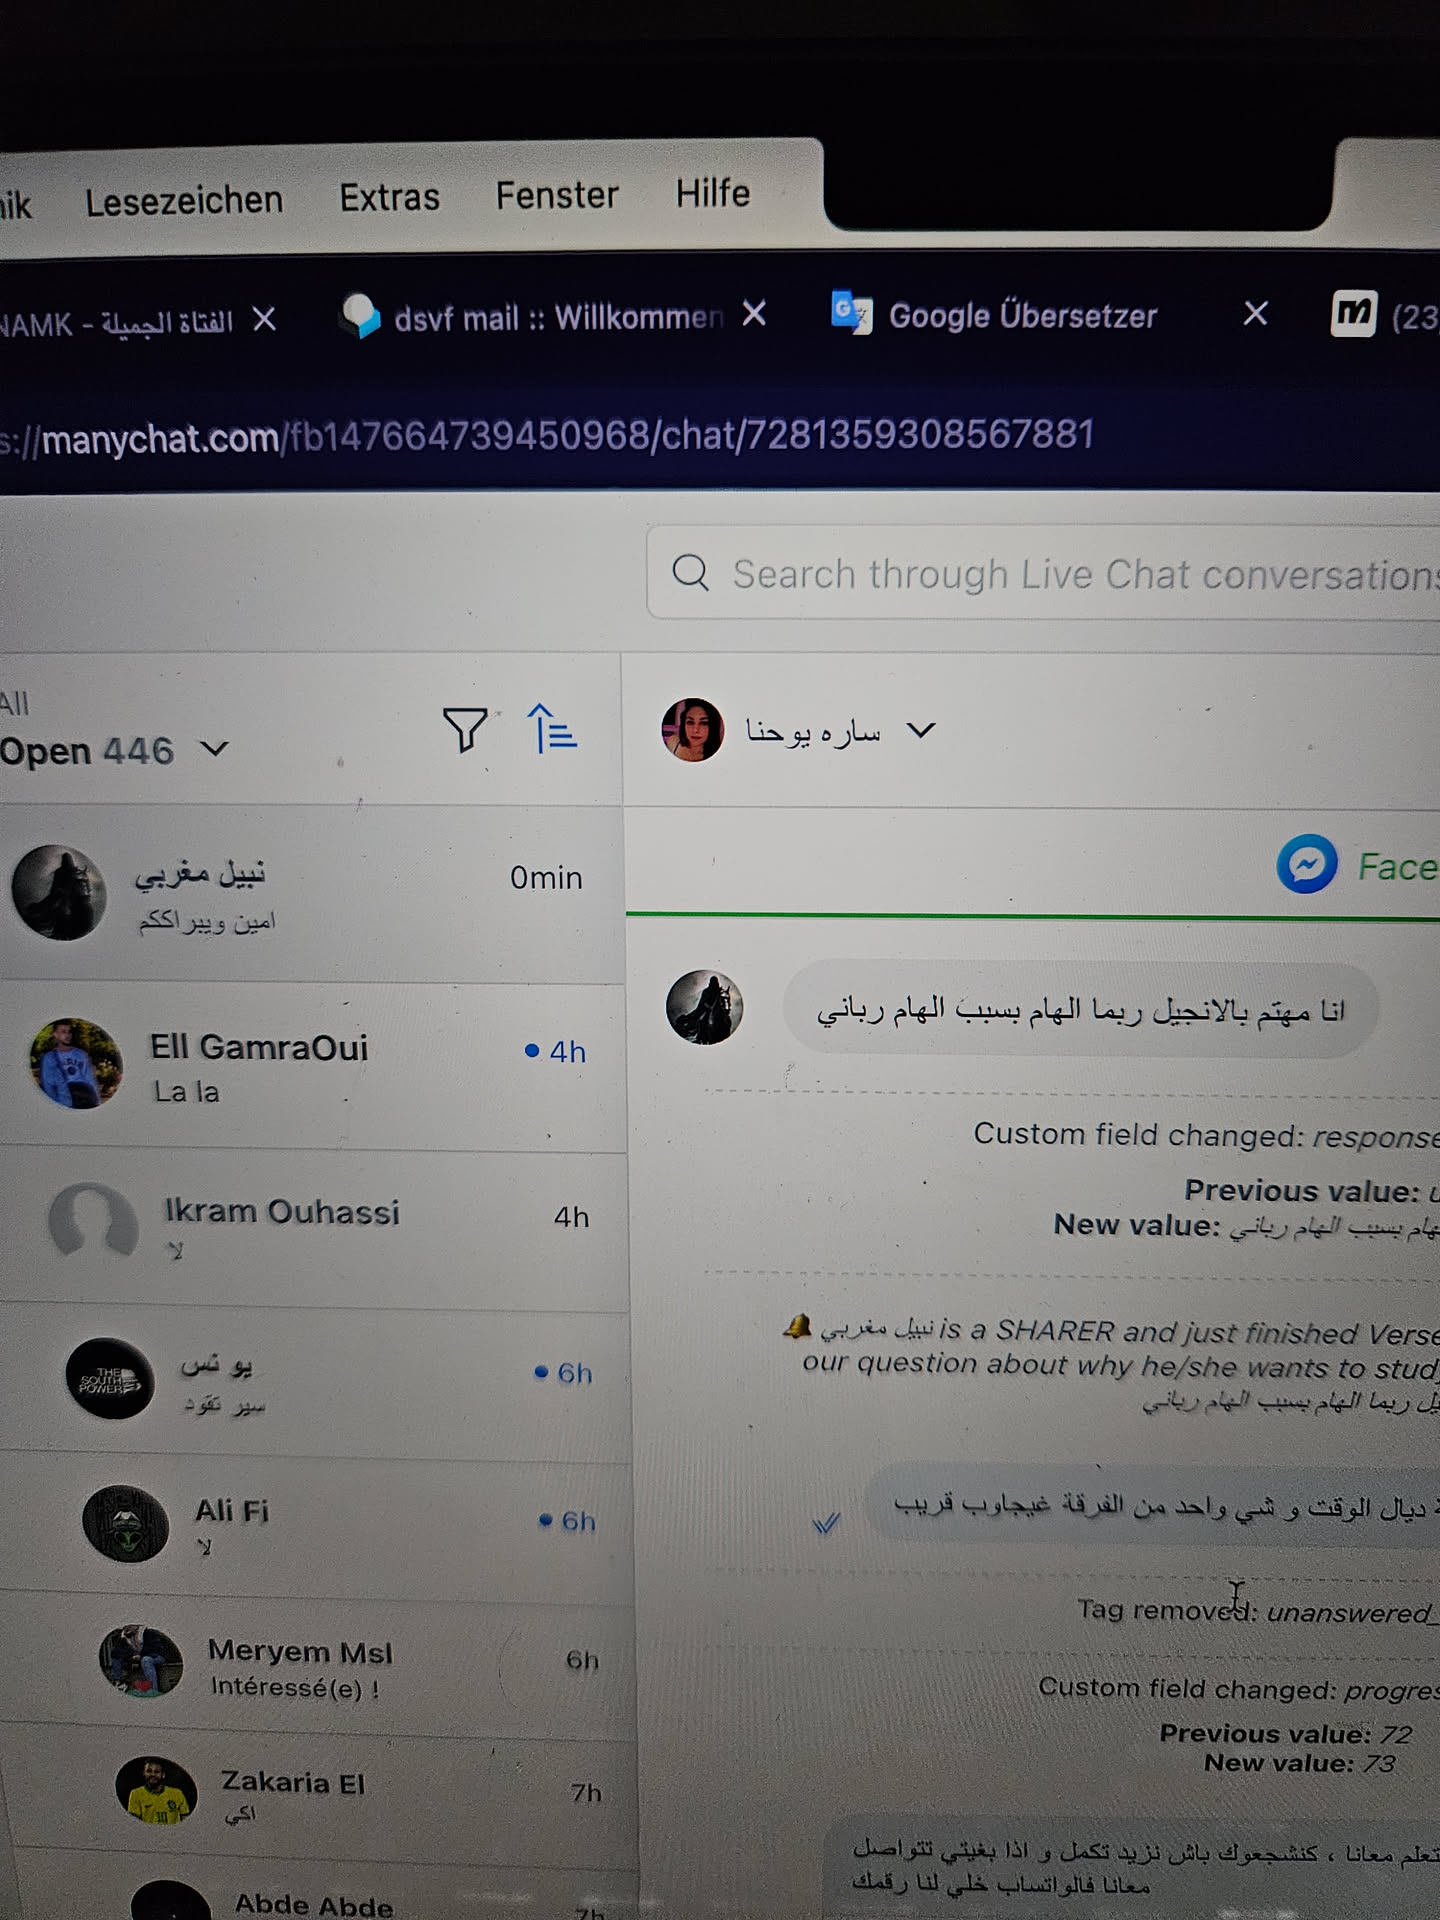This screenshot has width=1440, height=1920.
Task: Click the Live Chat search field
Action: point(1043,573)
